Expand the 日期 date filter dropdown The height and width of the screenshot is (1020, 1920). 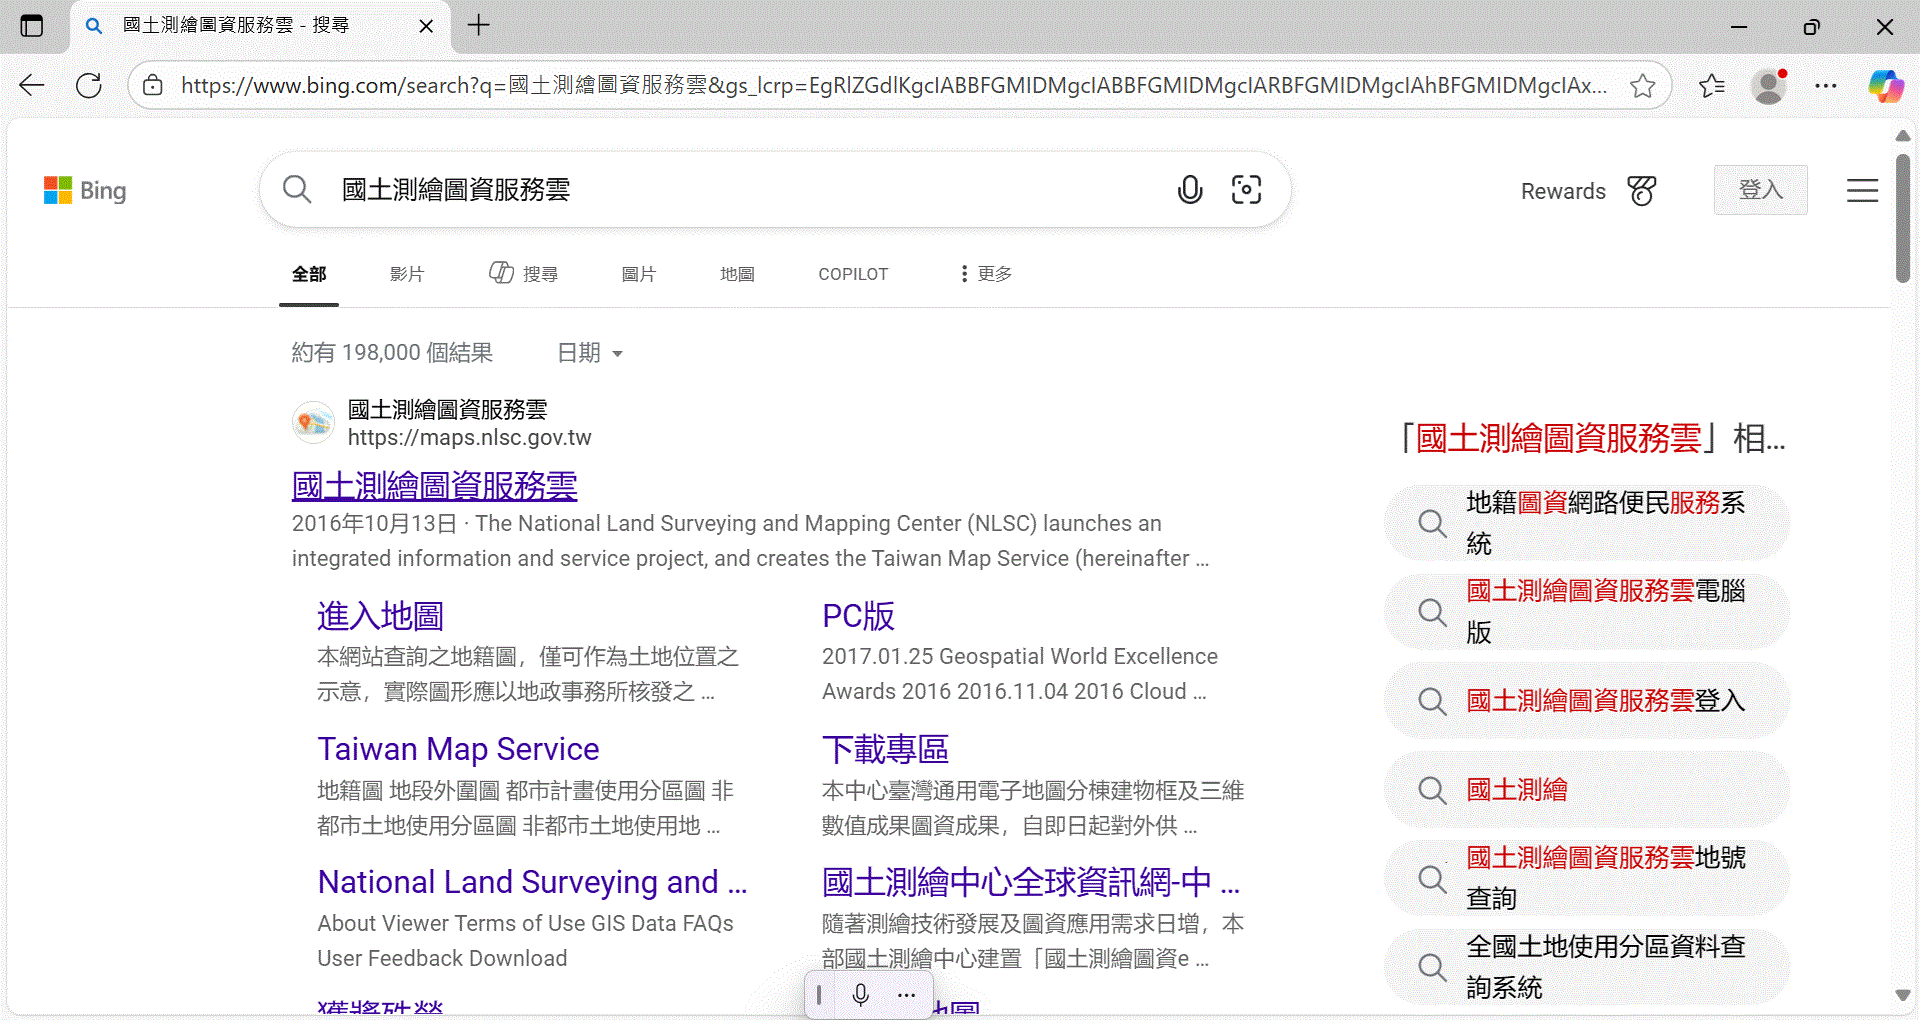(590, 353)
